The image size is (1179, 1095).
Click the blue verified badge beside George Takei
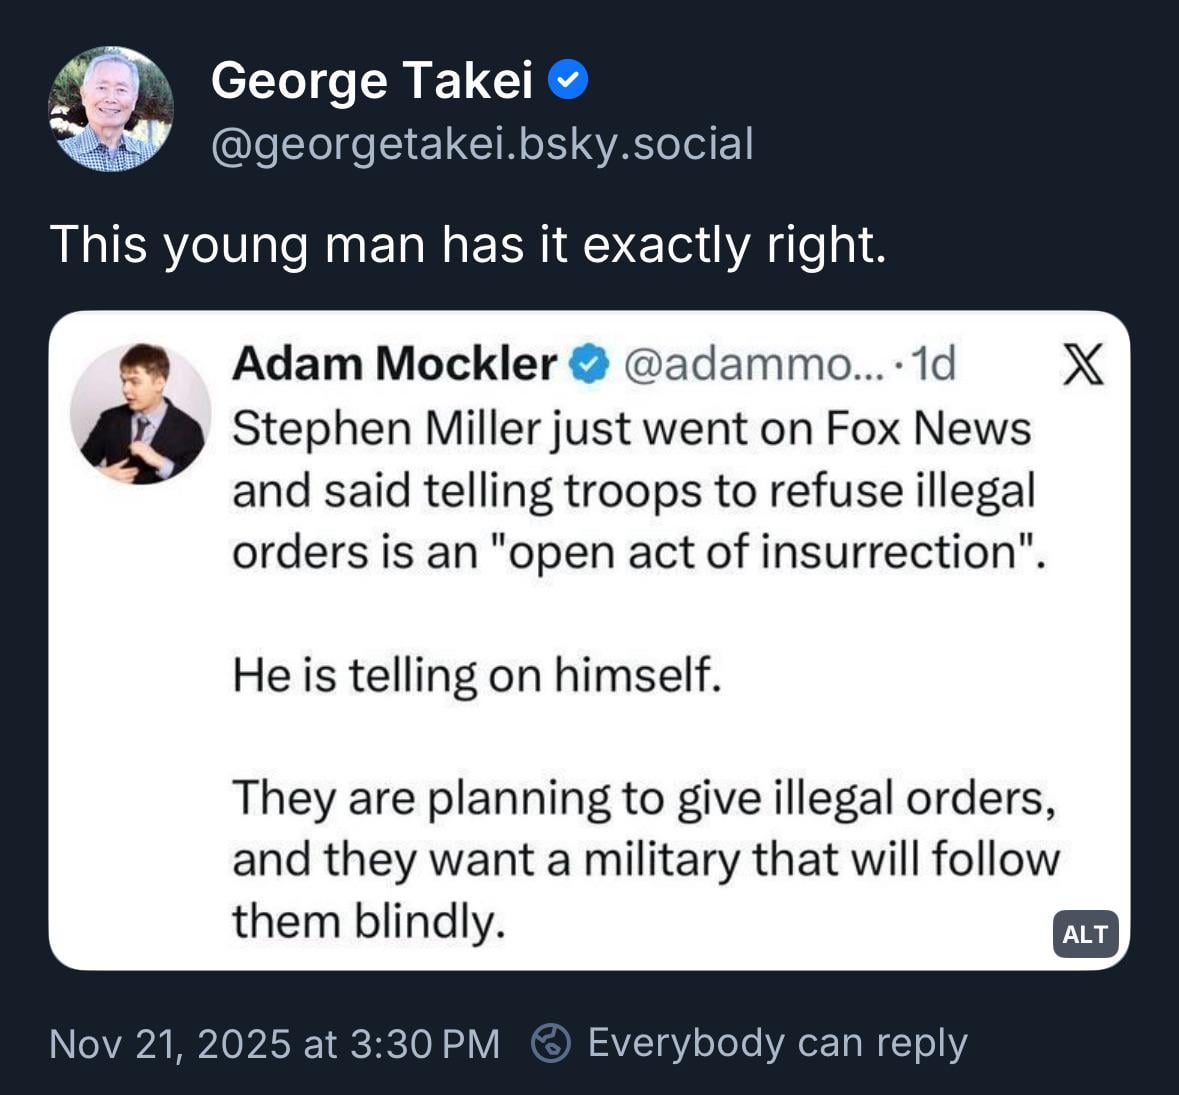(x=568, y=80)
